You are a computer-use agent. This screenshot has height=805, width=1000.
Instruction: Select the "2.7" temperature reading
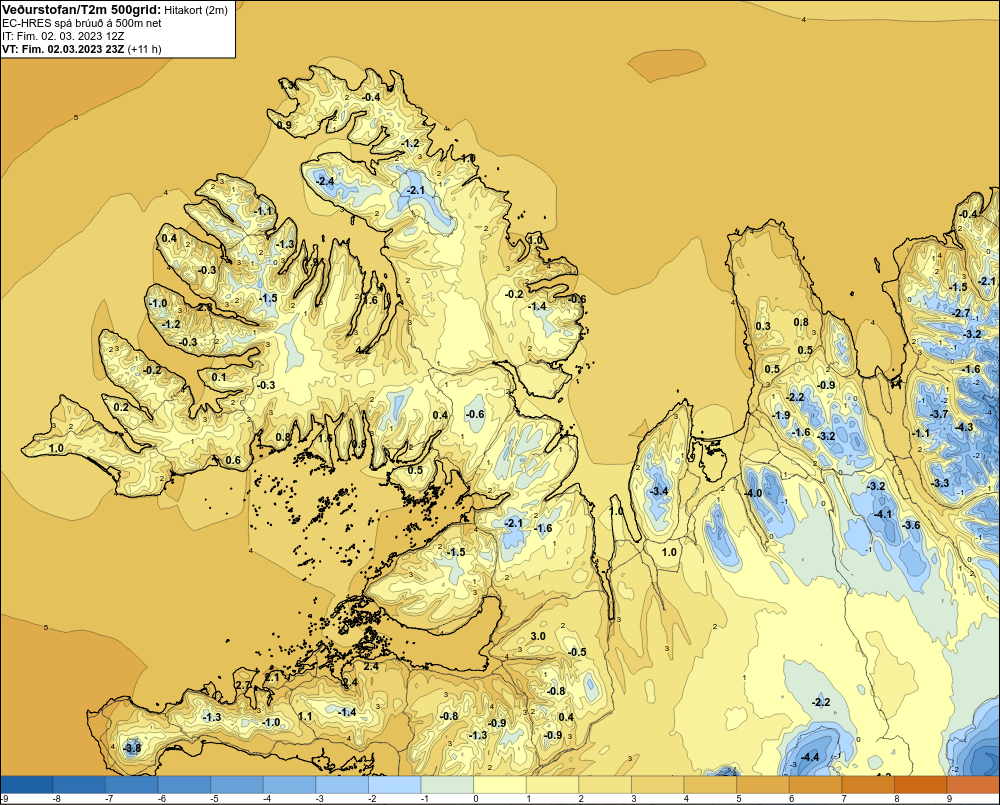pos(243,685)
